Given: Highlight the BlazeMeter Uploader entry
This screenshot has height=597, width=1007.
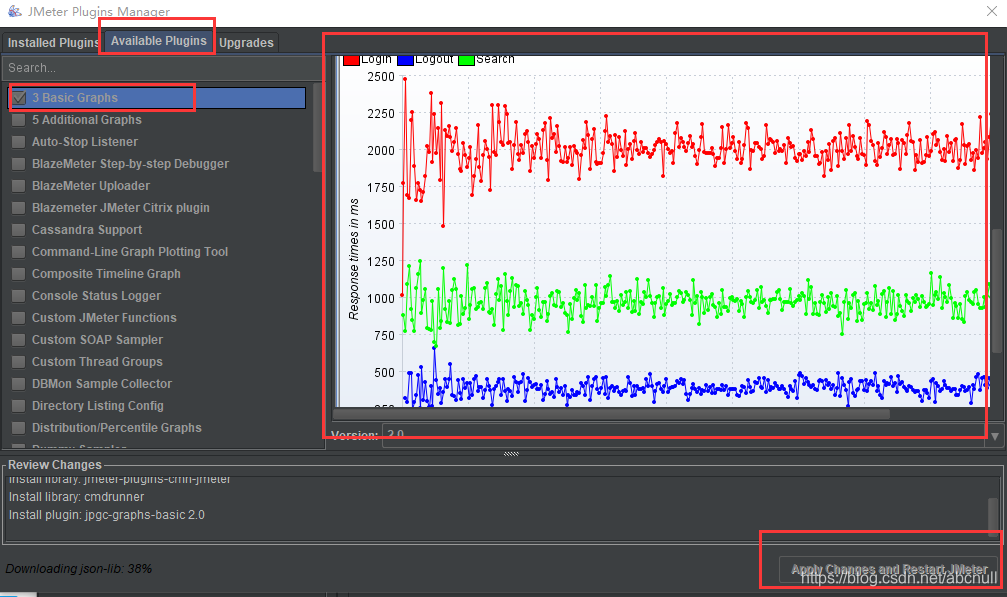Looking at the screenshot, I should pos(91,186).
